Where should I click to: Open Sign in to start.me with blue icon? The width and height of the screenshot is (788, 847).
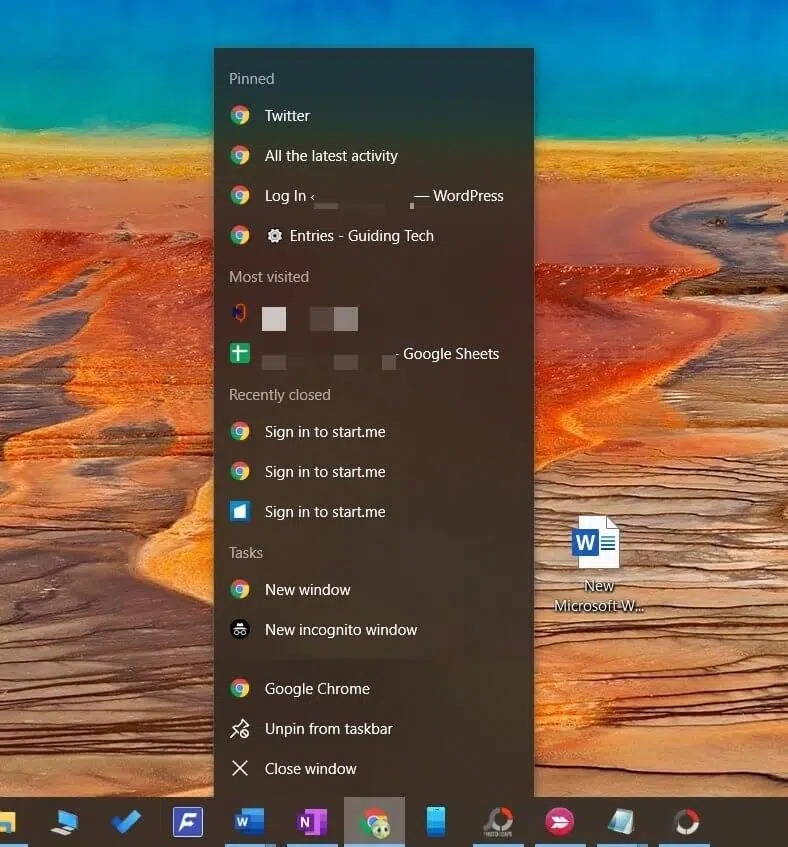click(x=374, y=512)
